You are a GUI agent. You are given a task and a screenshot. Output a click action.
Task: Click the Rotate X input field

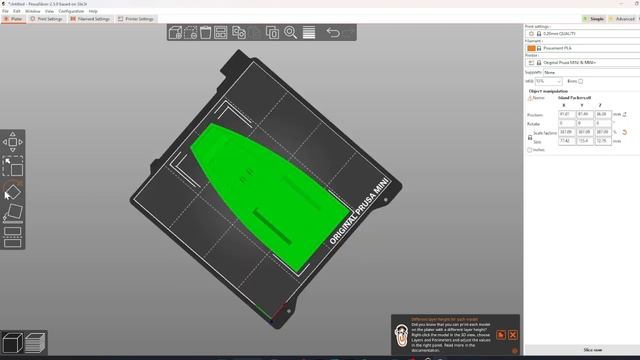(567, 123)
